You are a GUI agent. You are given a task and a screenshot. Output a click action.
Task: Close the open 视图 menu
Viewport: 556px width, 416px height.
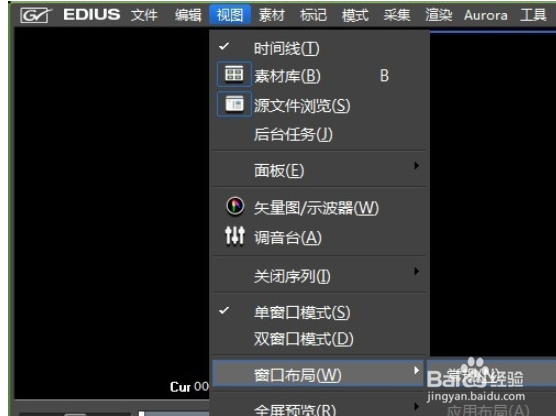[230, 15]
